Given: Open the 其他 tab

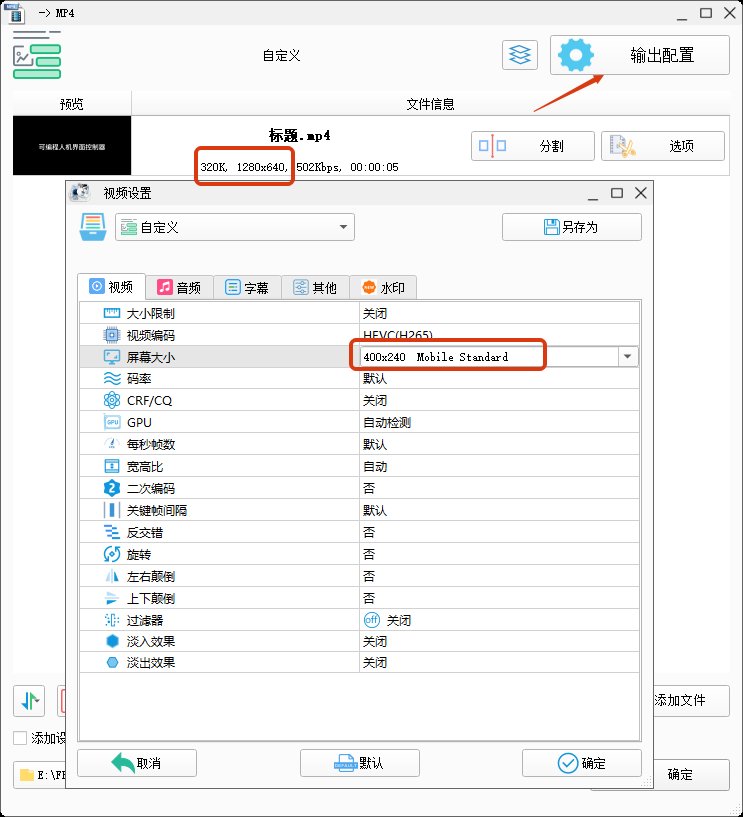Looking at the screenshot, I should click(x=315, y=287).
